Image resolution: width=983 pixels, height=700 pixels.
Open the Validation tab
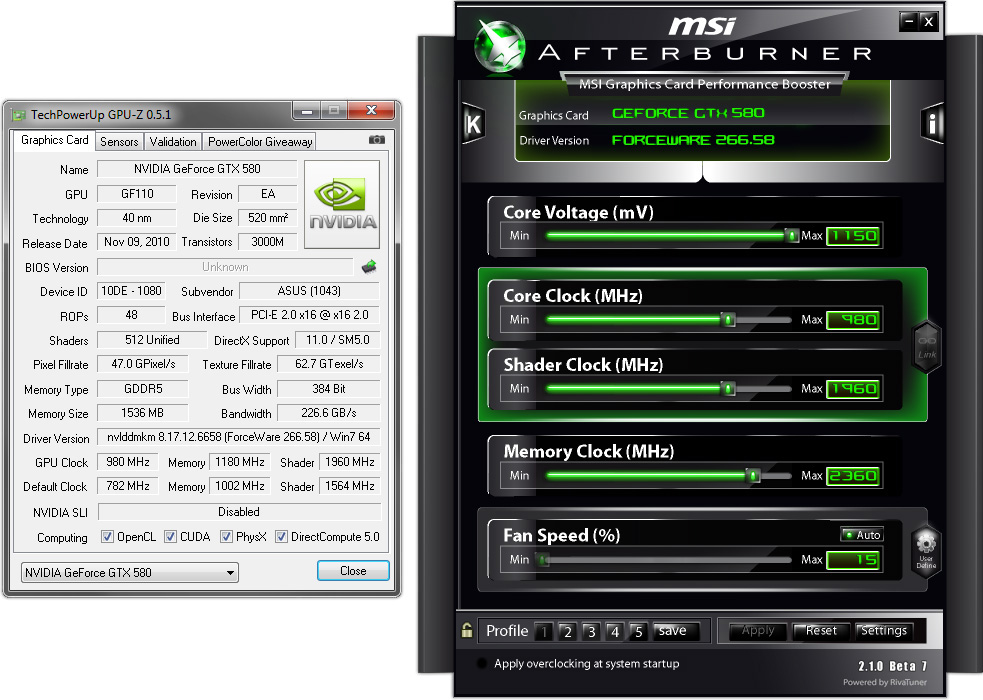pos(173,142)
